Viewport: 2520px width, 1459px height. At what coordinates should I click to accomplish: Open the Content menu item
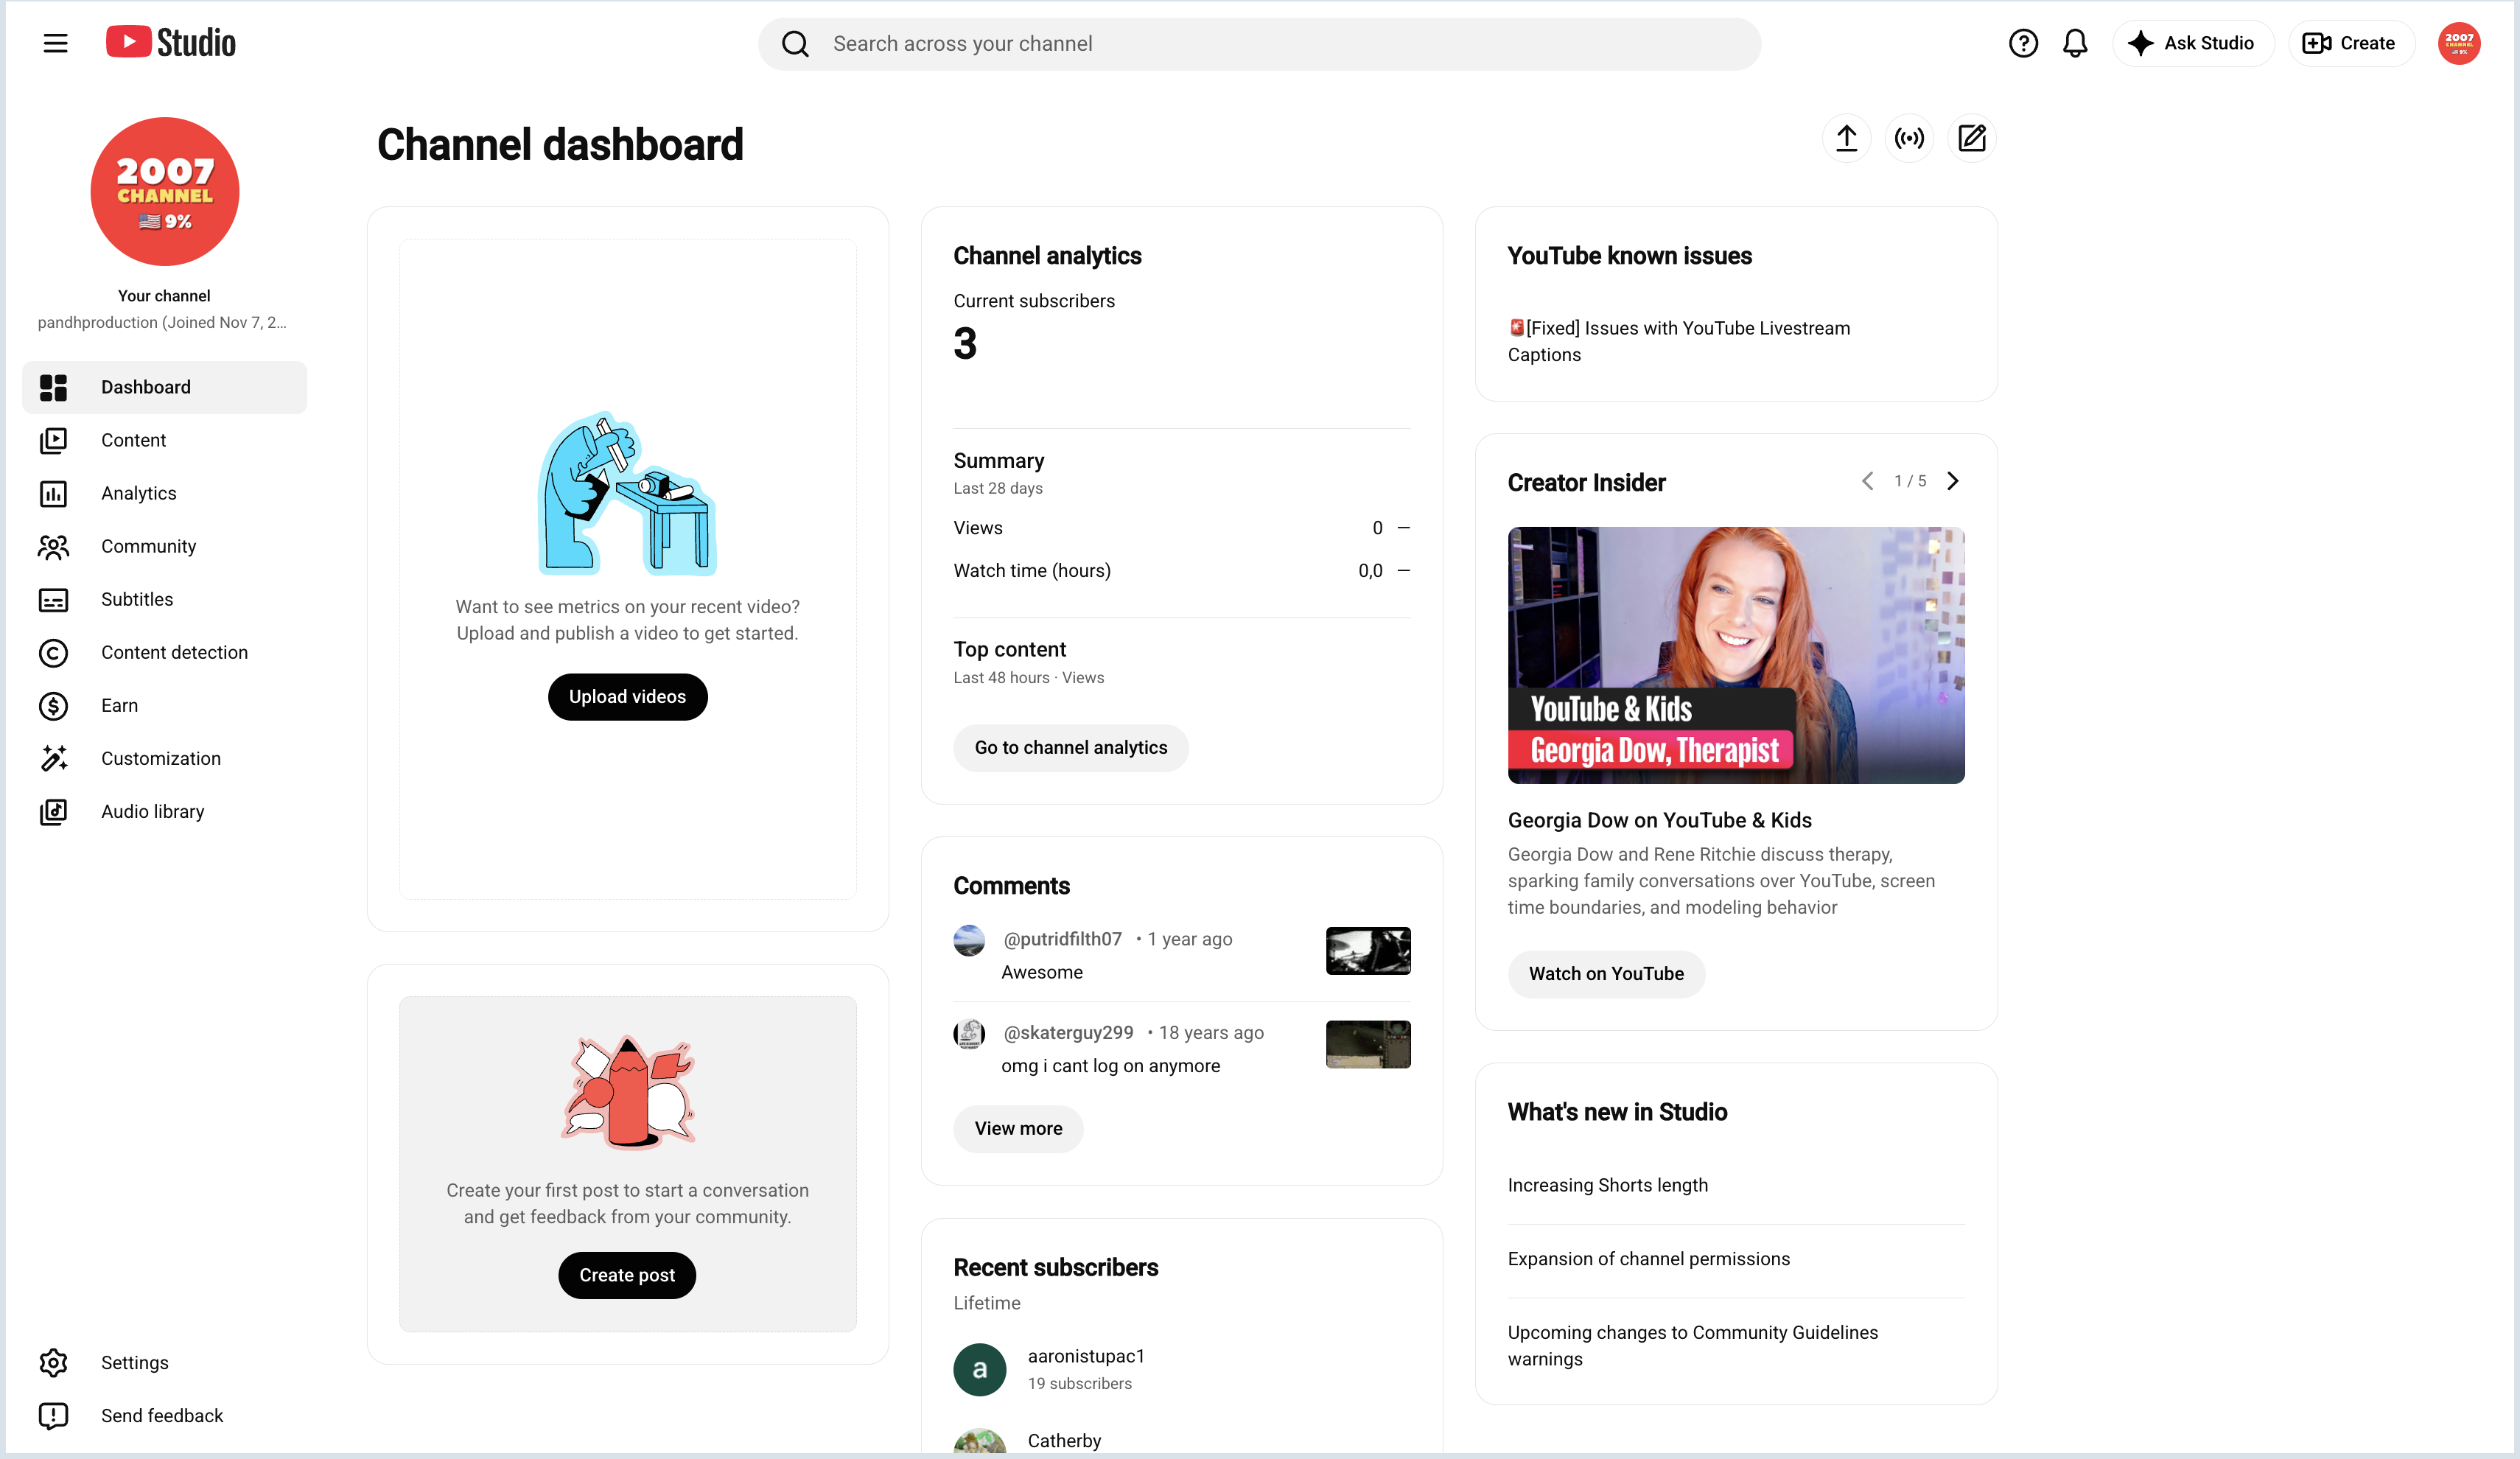point(165,440)
